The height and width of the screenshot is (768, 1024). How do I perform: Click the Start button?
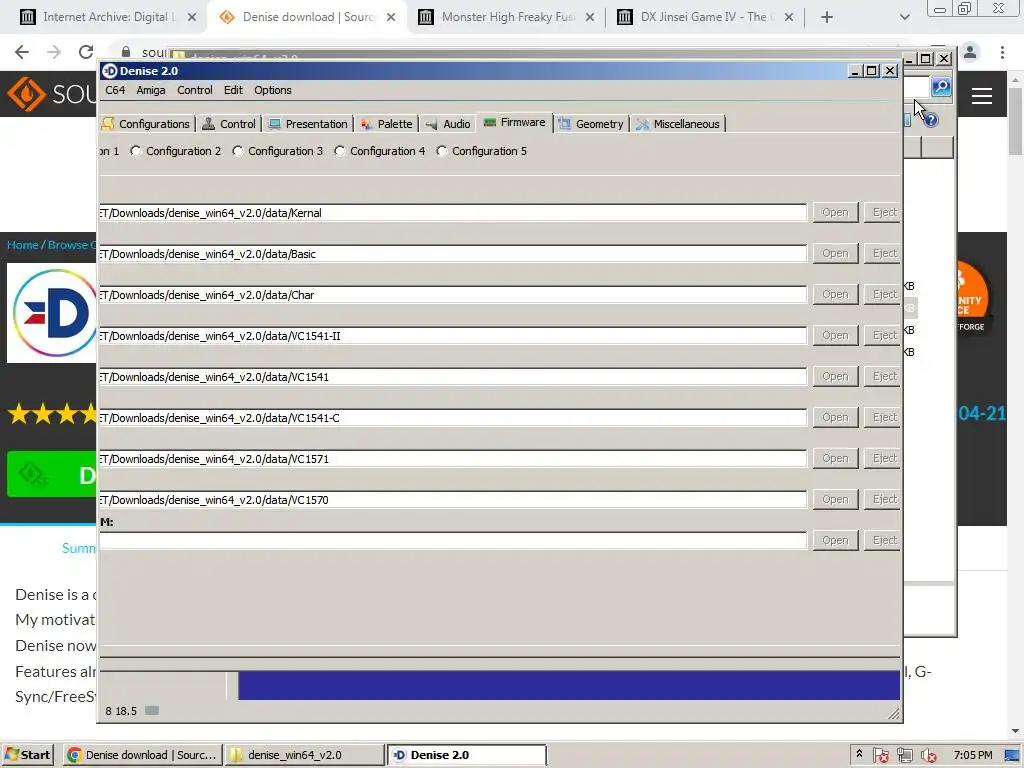coord(27,755)
